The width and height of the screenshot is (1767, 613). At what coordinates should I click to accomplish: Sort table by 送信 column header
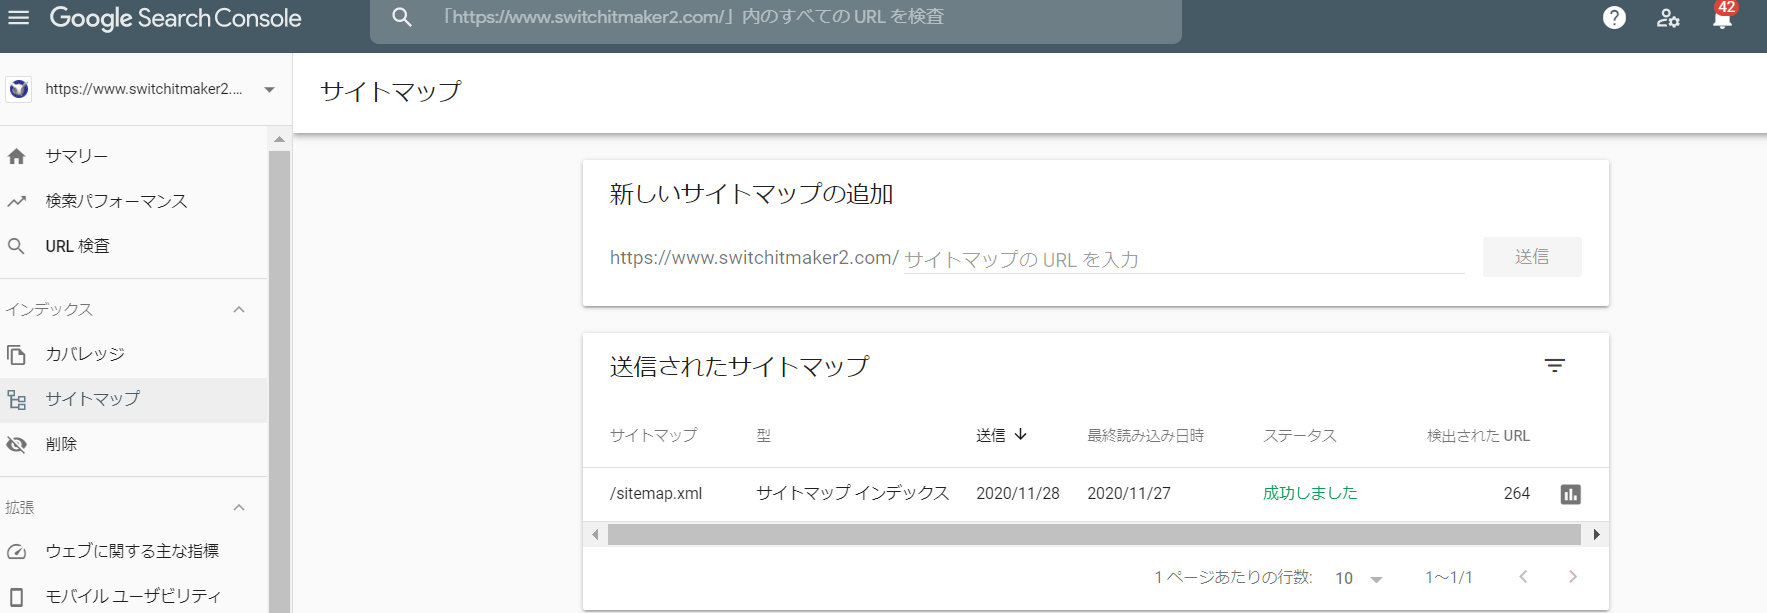point(991,435)
